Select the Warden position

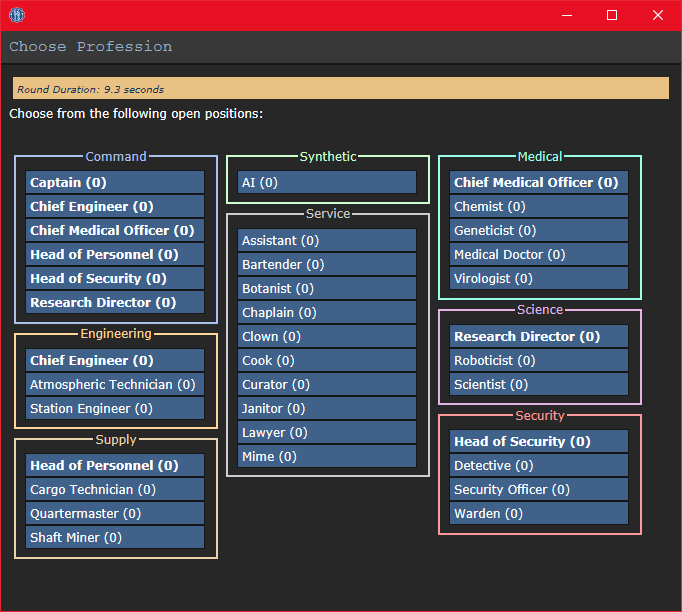(x=539, y=513)
